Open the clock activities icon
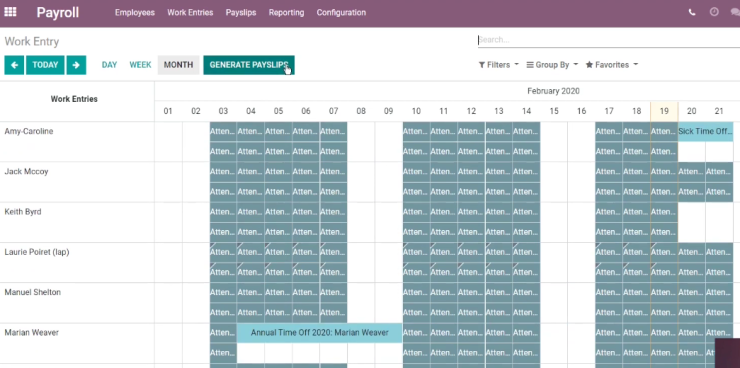Viewport: 740px width, 368px height. (714, 12)
